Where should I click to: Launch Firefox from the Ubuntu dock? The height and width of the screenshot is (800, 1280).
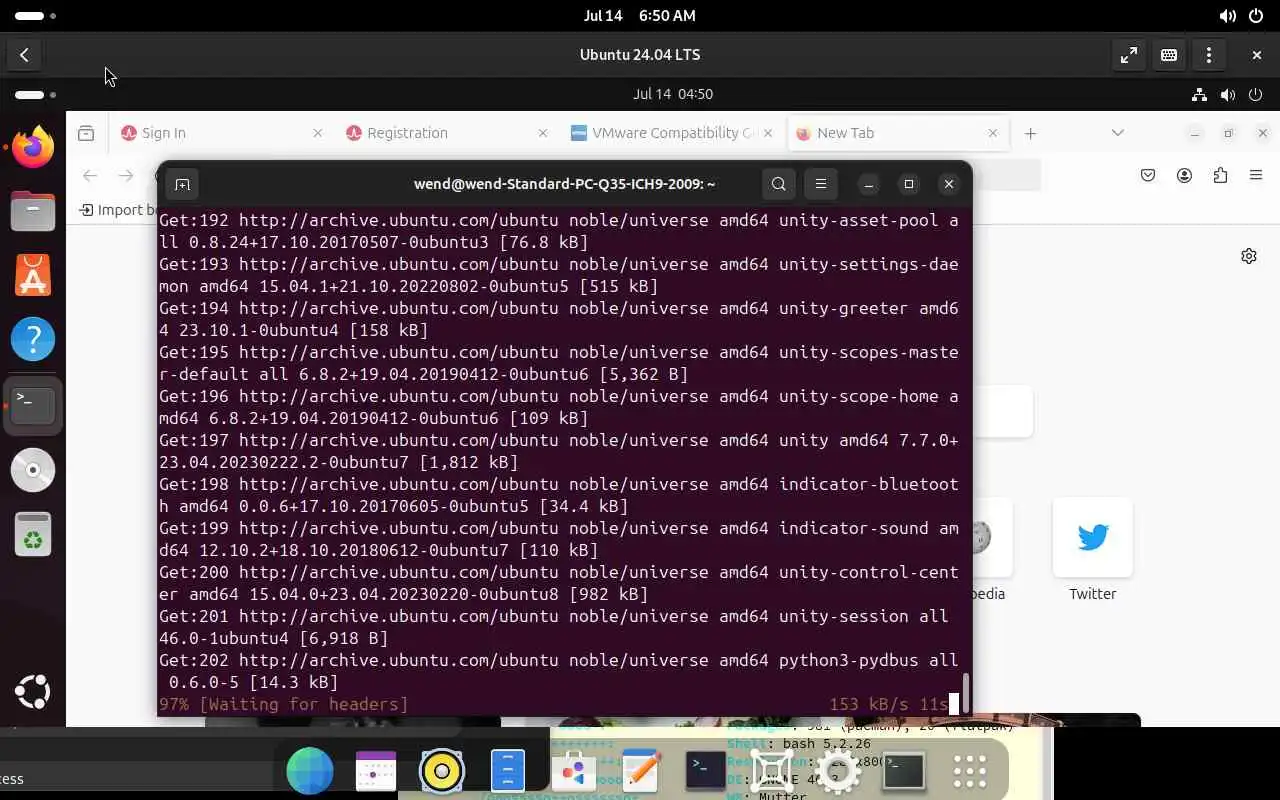click(x=33, y=147)
